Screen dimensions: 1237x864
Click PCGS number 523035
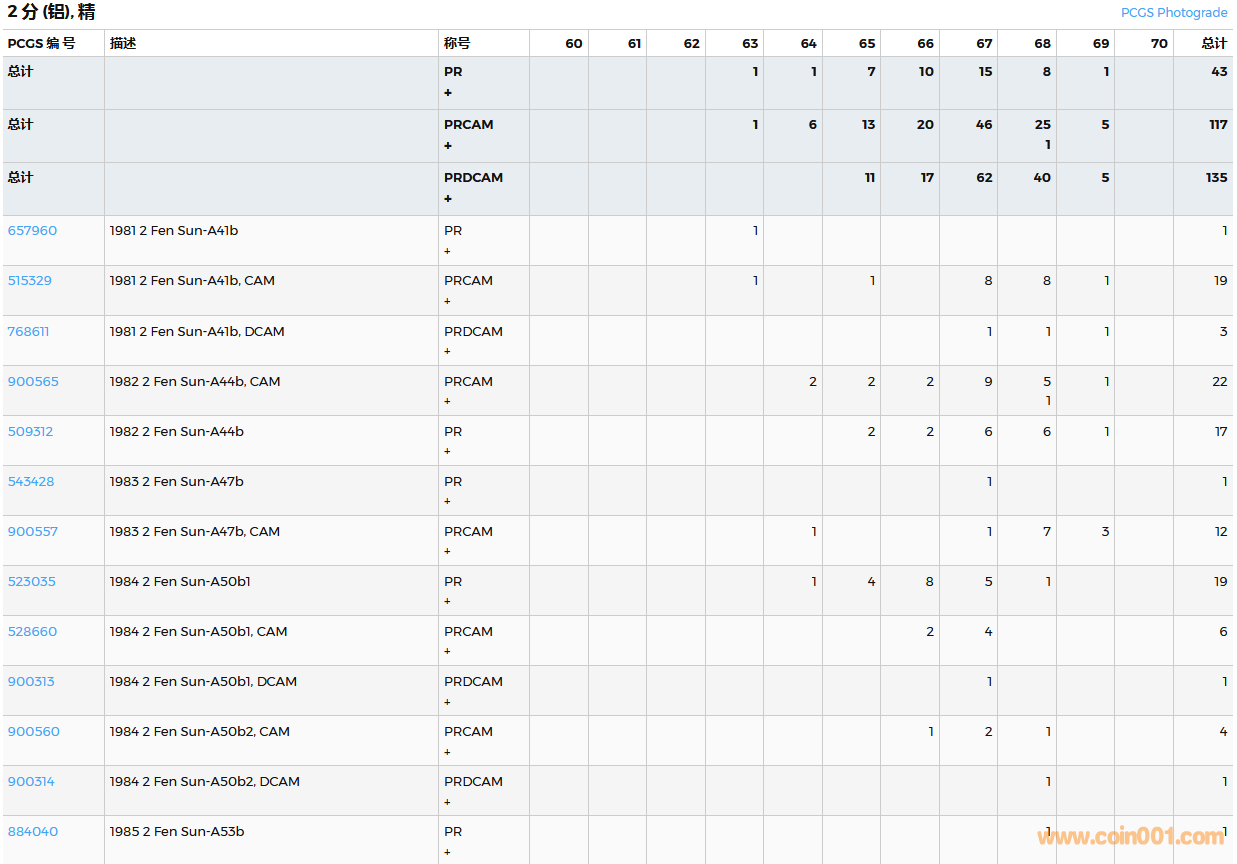pyautogui.click(x=31, y=581)
